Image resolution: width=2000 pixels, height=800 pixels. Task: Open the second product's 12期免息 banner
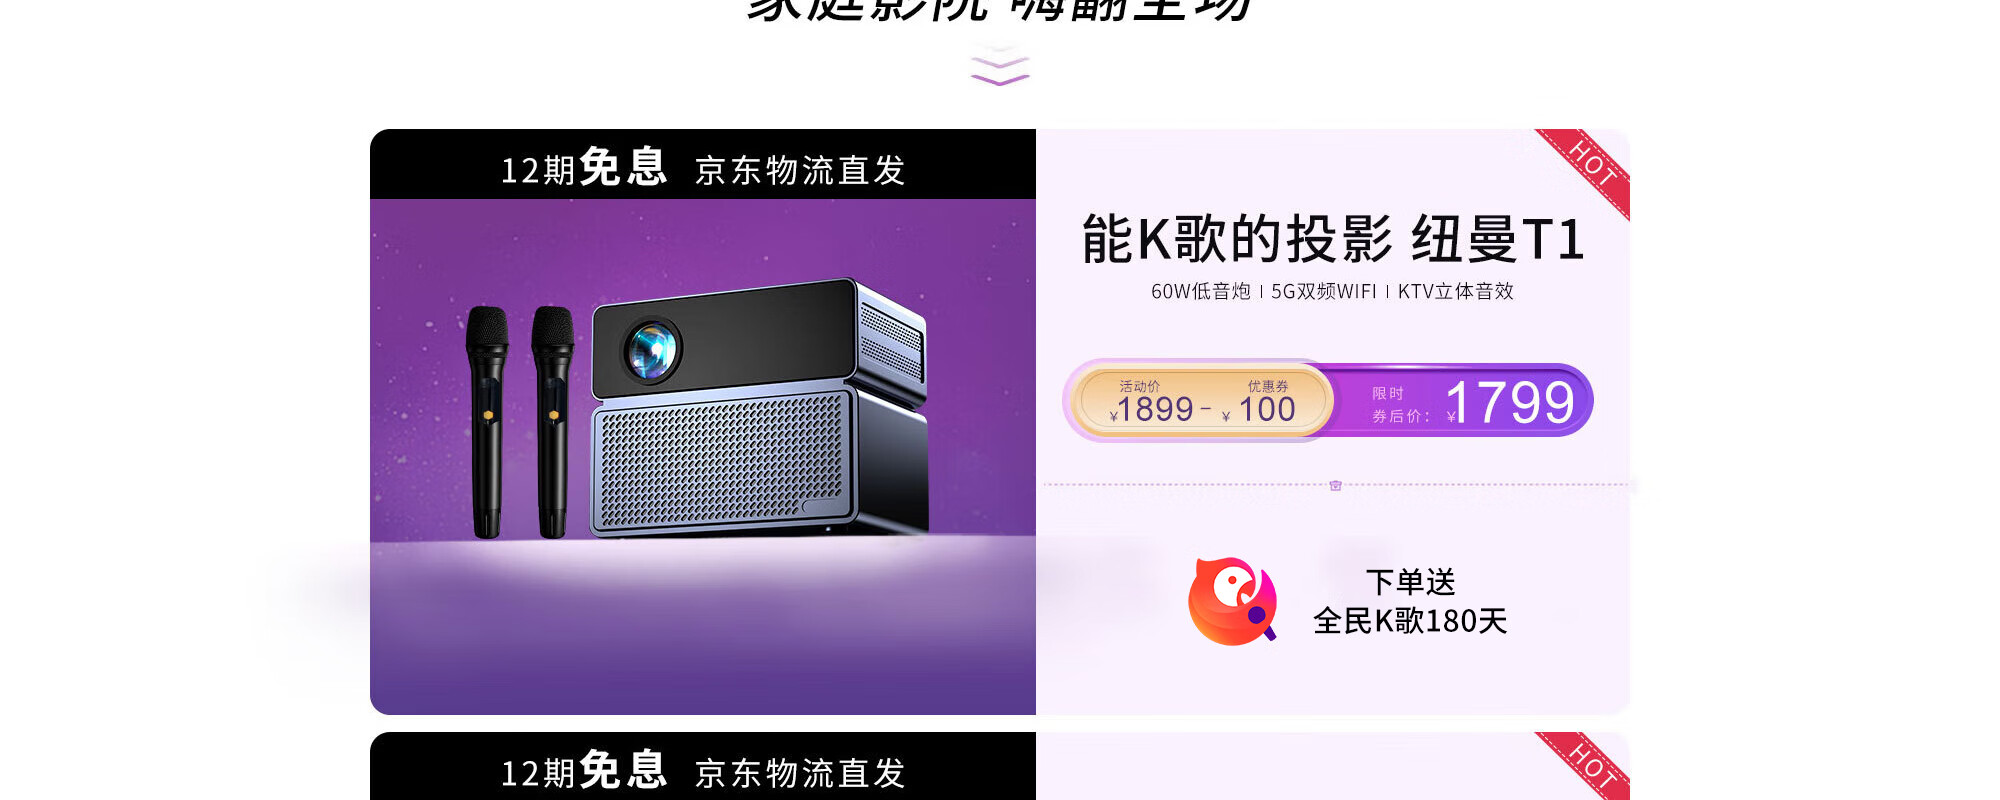703,767
